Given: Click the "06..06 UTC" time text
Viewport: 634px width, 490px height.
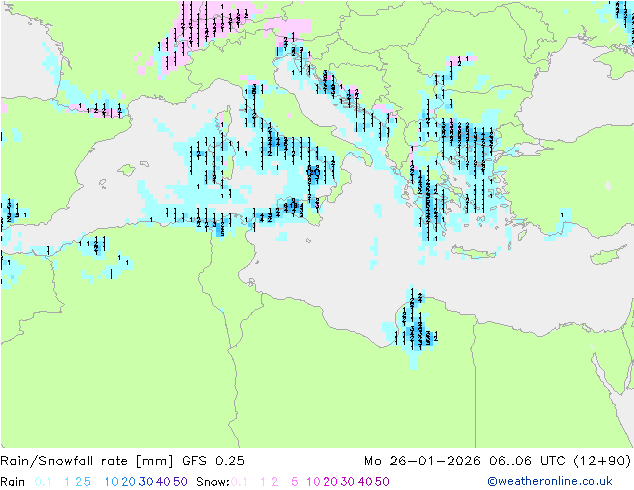Looking at the screenshot, I should coord(528,461).
